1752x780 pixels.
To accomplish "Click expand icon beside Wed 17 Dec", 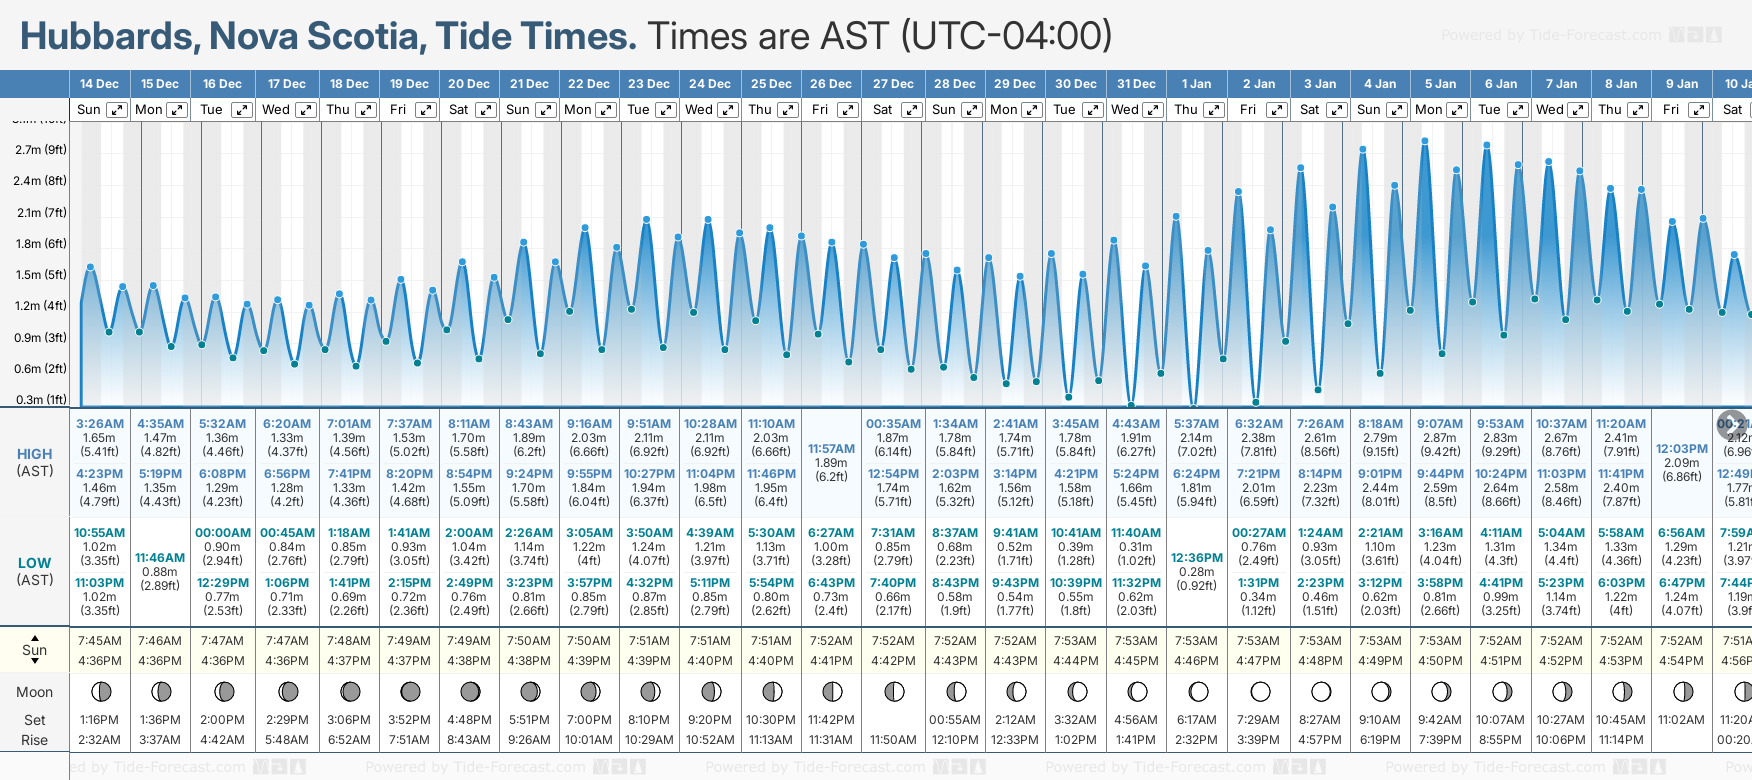I will tap(306, 110).
